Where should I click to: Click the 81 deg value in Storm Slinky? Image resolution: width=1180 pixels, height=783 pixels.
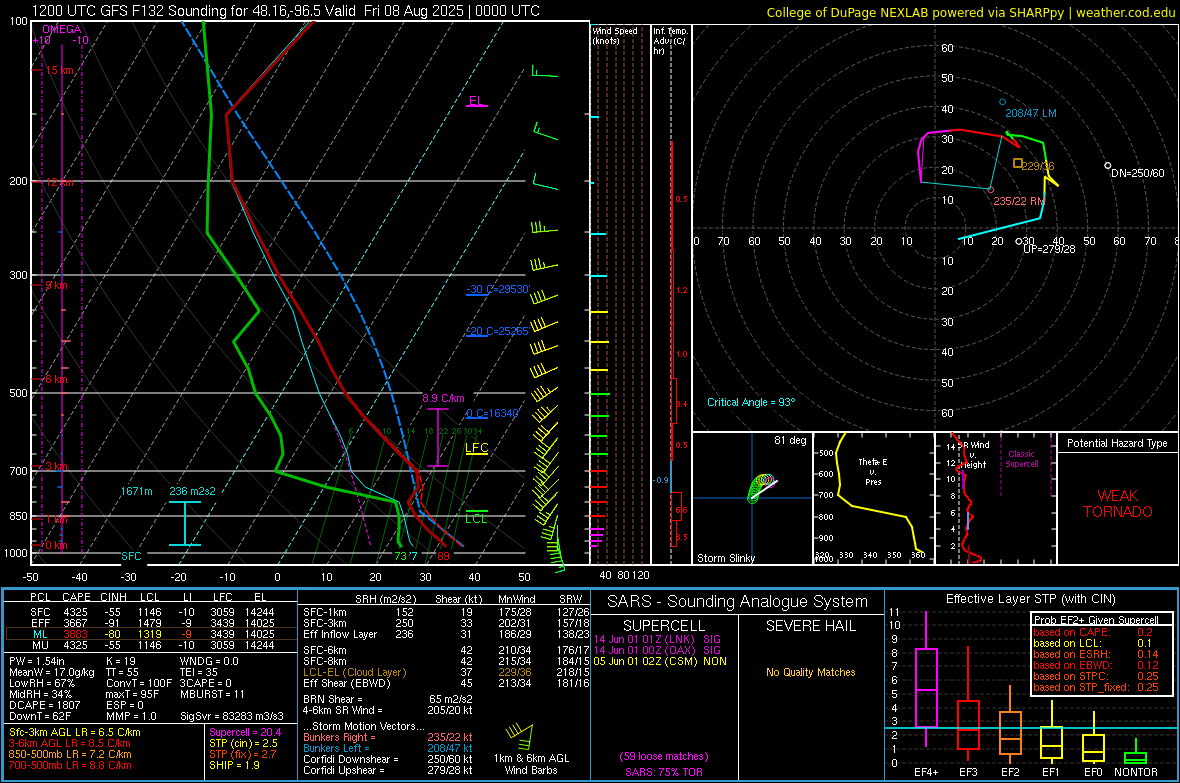(790, 440)
